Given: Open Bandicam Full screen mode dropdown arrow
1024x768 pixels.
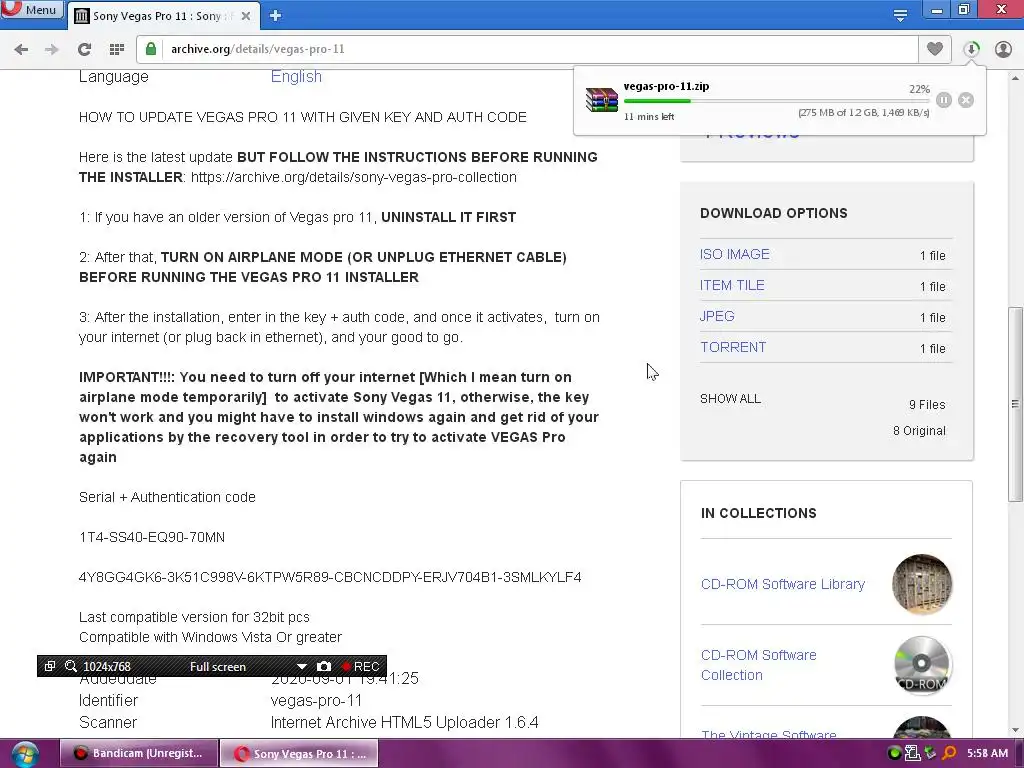Looking at the screenshot, I should (301, 666).
